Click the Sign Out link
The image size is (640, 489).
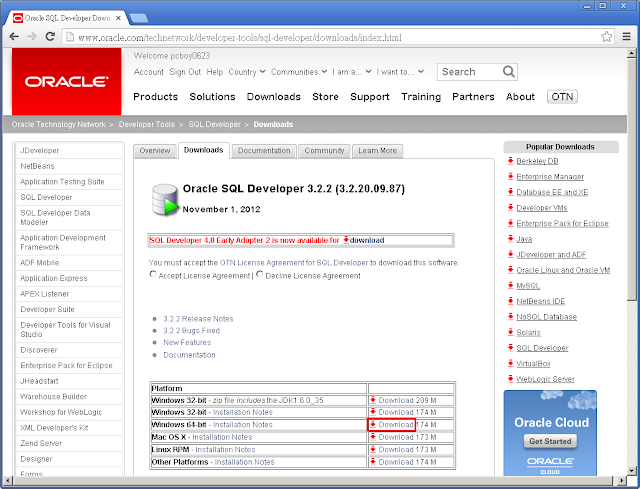click(x=185, y=72)
